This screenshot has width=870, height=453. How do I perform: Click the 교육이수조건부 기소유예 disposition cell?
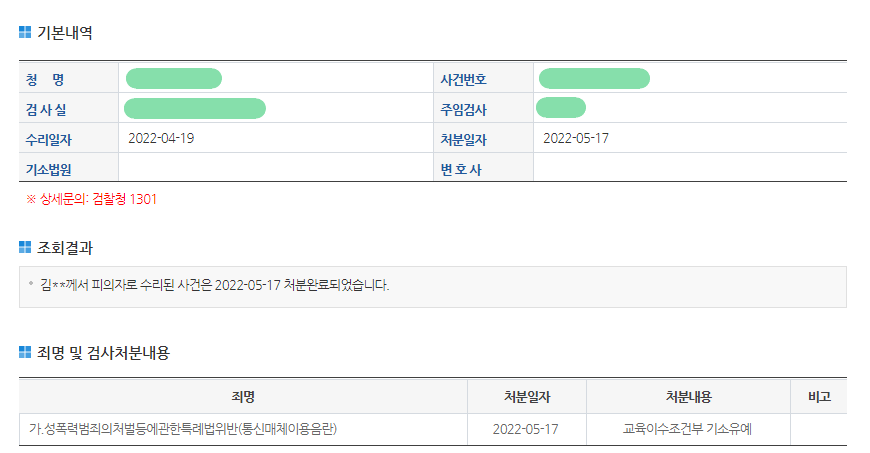click(x=688, y=430)
